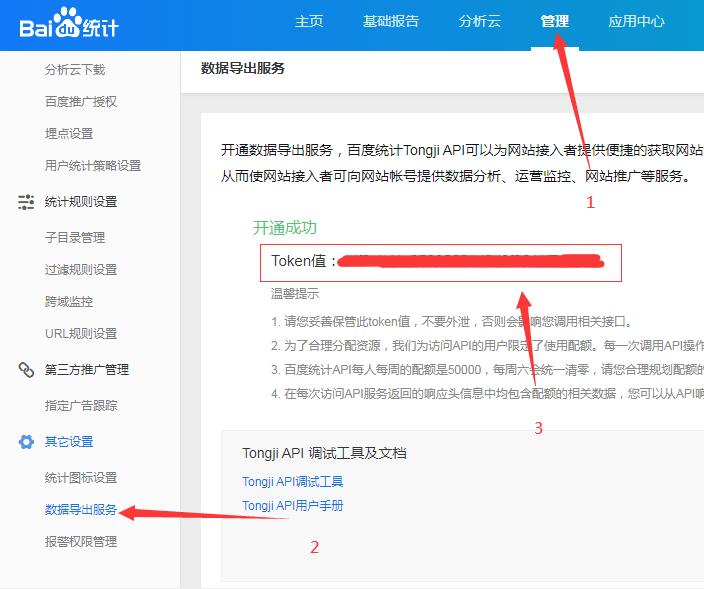Open the Tongji API用户手册 link

pyautogui.click(x=293, y=506)
